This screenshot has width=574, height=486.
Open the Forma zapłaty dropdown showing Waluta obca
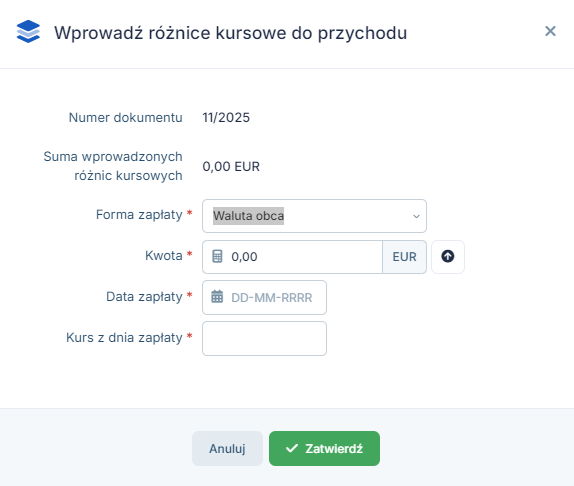click(x=314, y=216)
